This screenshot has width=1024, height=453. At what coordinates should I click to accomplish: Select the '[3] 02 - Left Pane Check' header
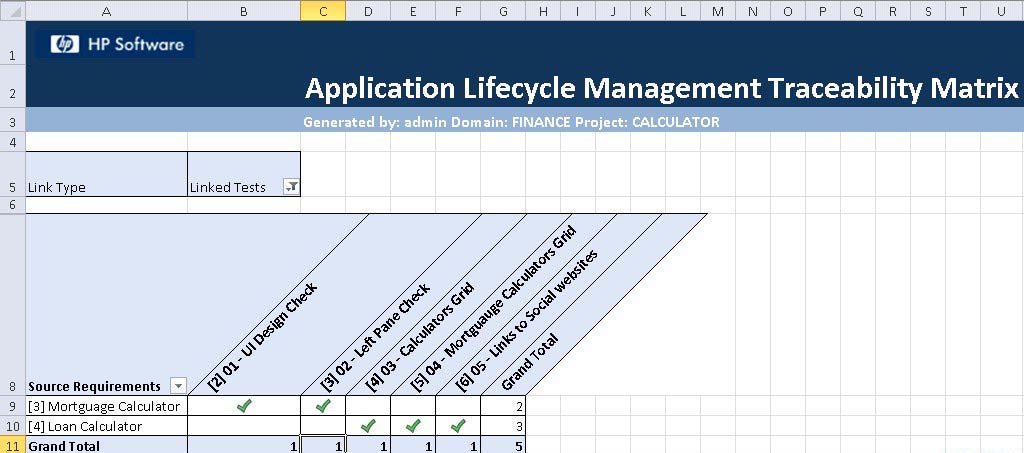[x=376, y=337]
